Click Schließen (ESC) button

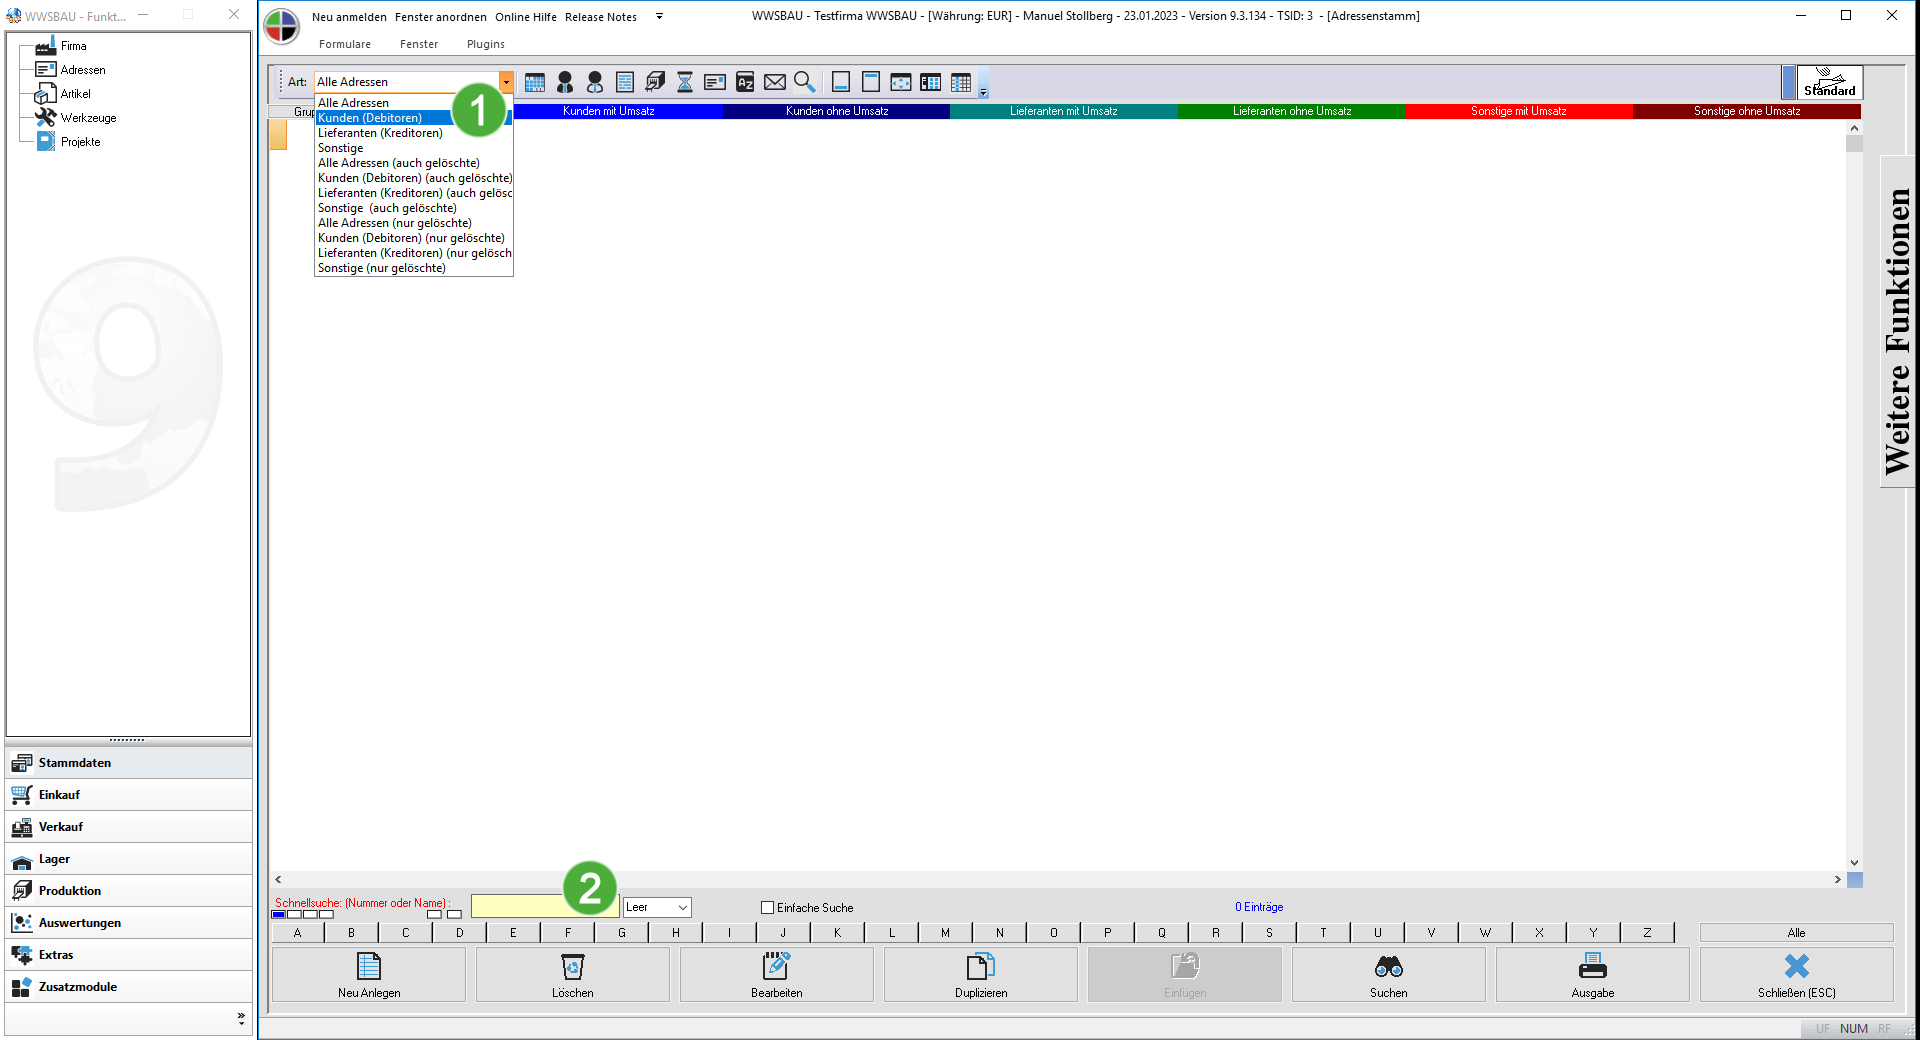1797,975
